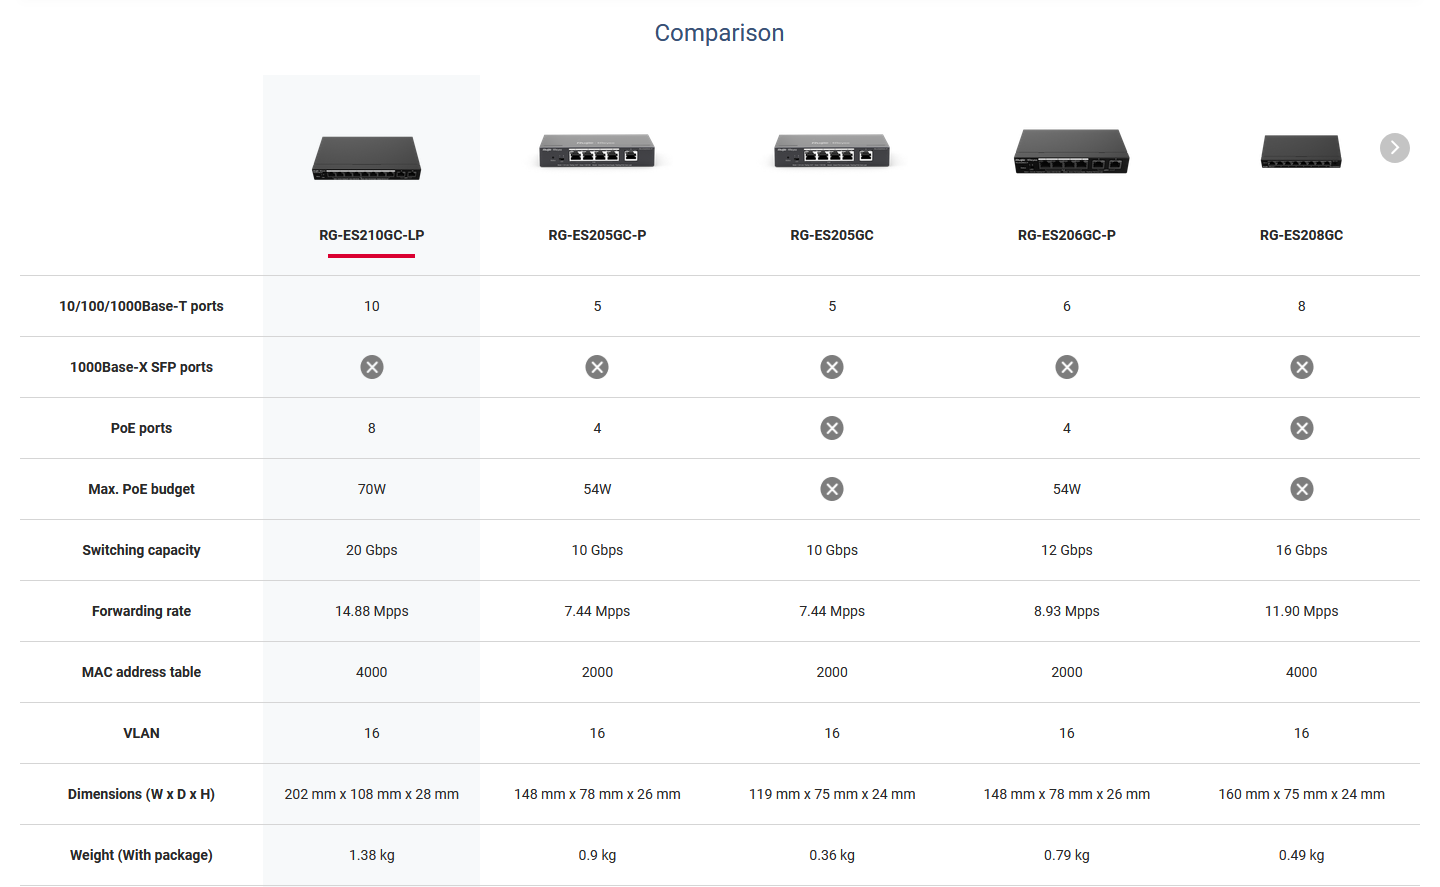The width and height of the screenshot is (1440, 887).
Task: Click the Max. PoE budget row label
Action: point(141,489)
